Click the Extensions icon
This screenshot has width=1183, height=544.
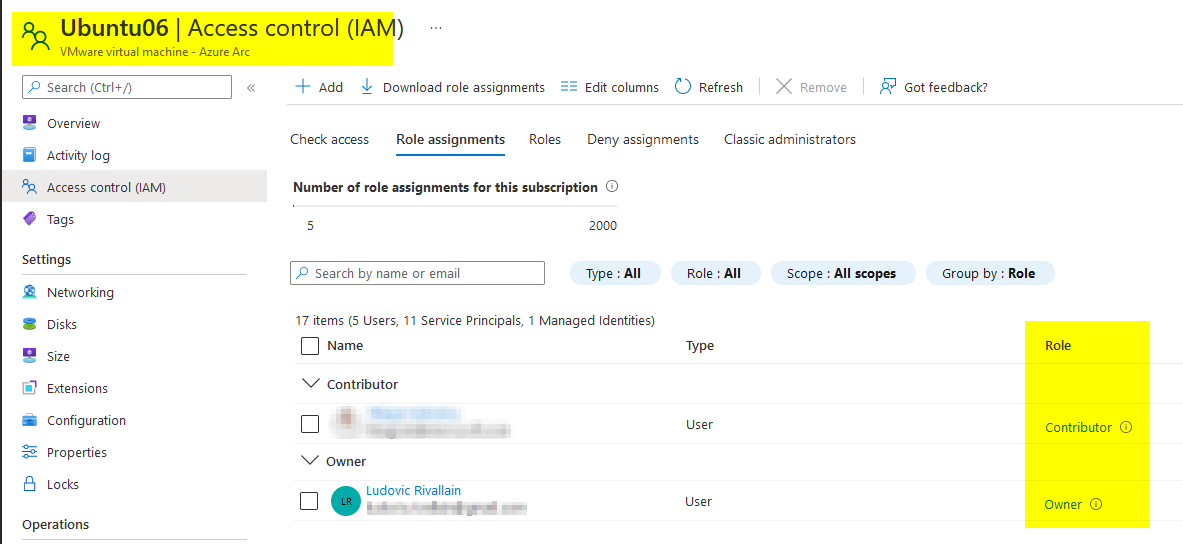pos(29,389)
